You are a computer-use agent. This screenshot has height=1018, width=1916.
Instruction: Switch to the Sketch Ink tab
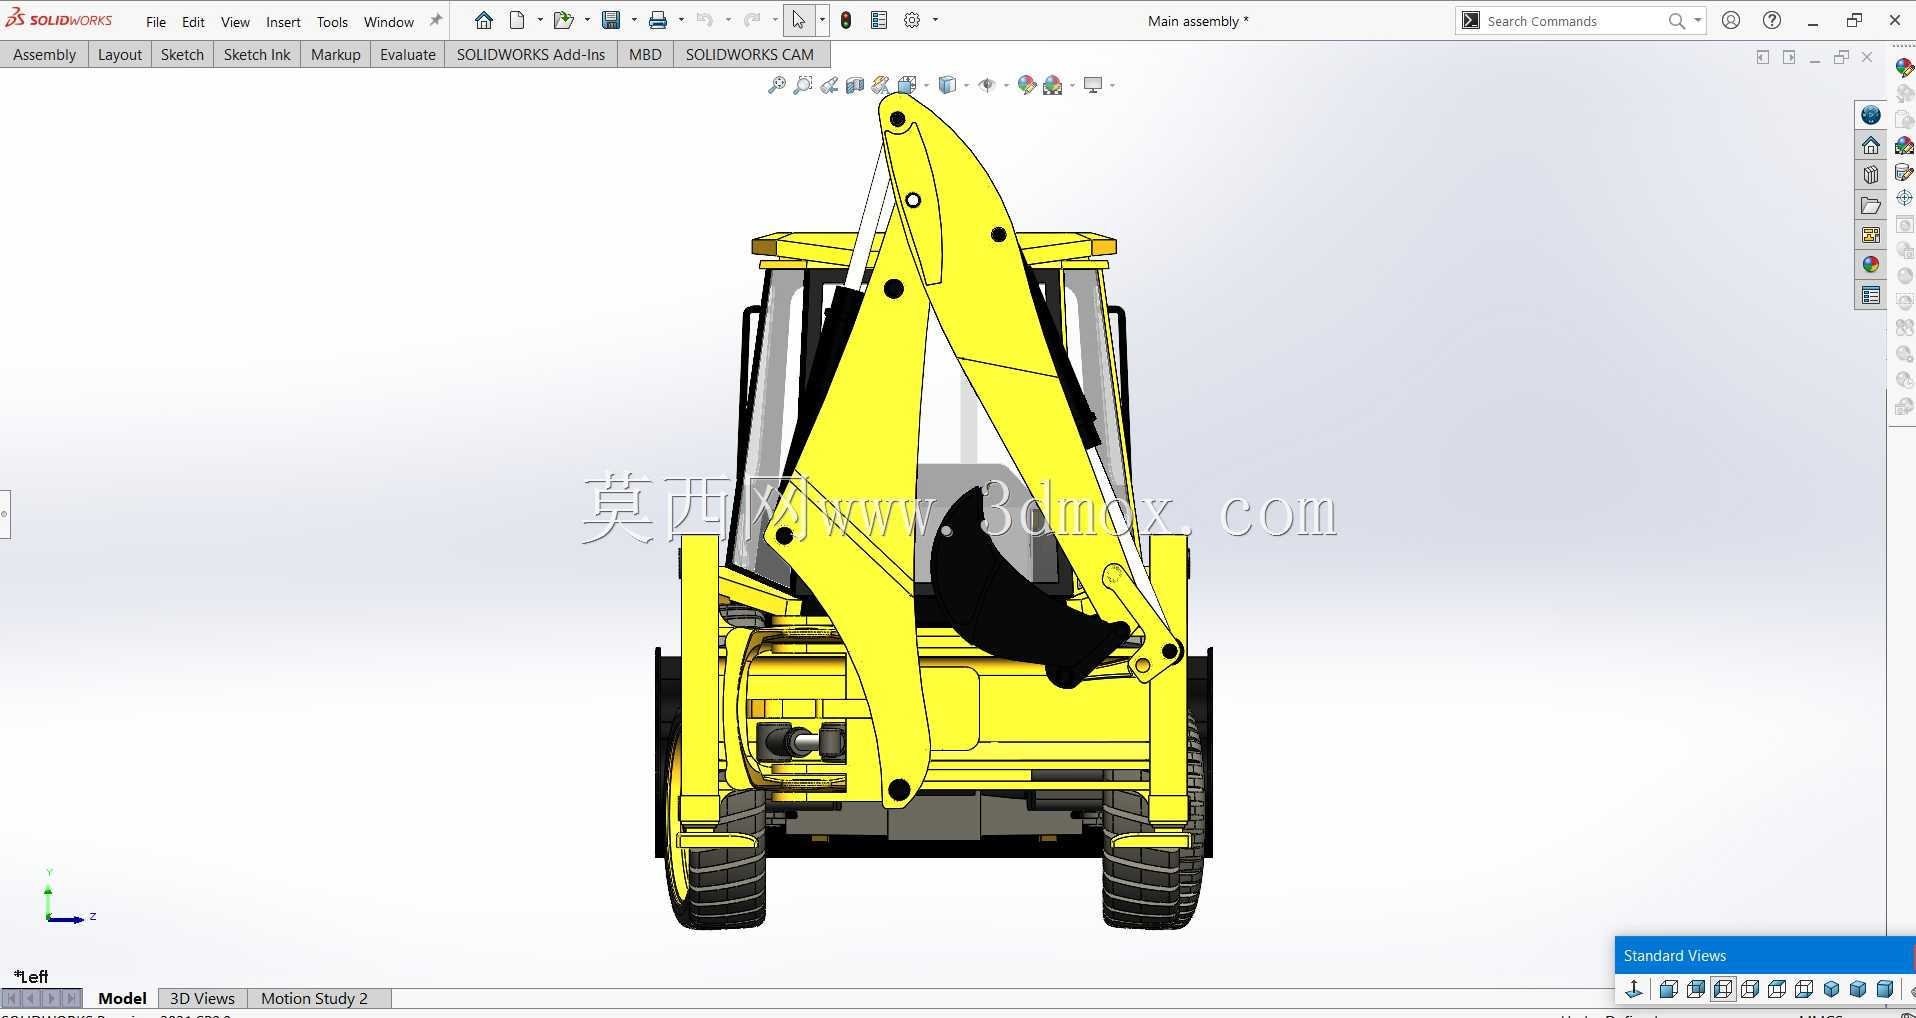257,55
